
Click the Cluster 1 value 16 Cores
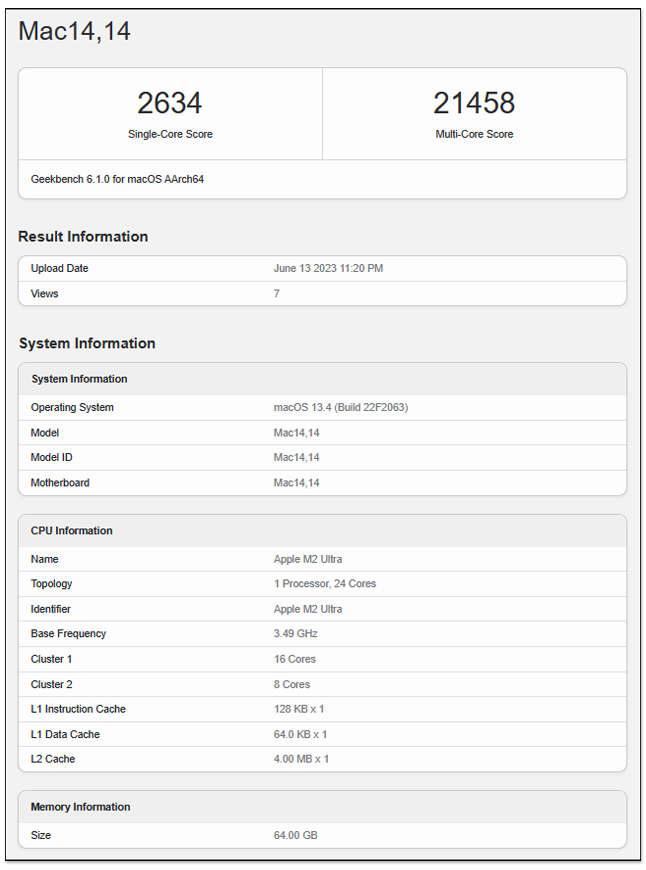pos(294,659)
